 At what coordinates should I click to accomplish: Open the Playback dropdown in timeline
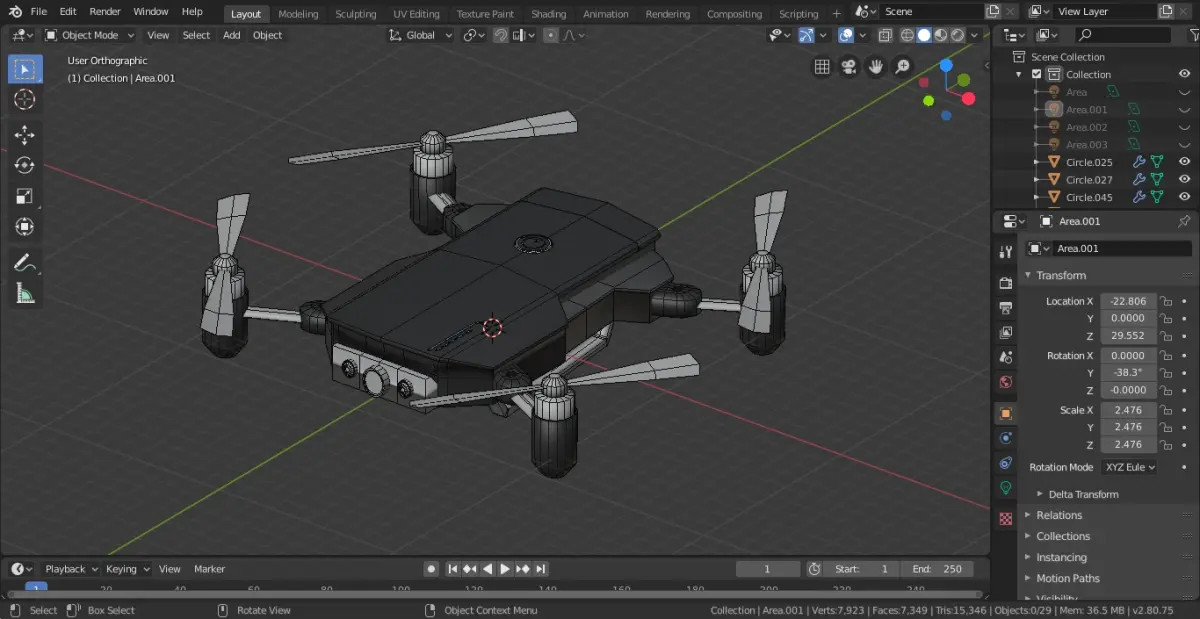tap(71, 569)
